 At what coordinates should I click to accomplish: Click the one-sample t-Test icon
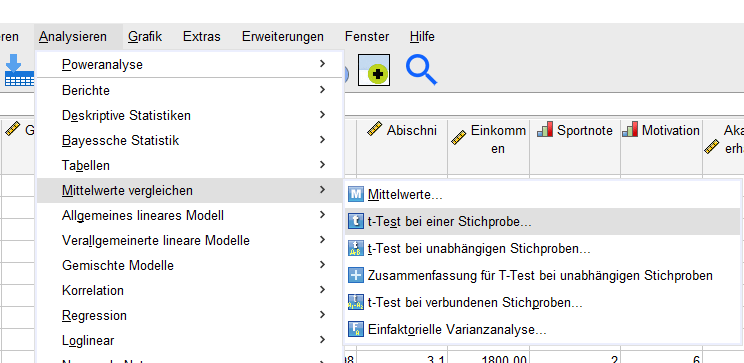point(355,221)
